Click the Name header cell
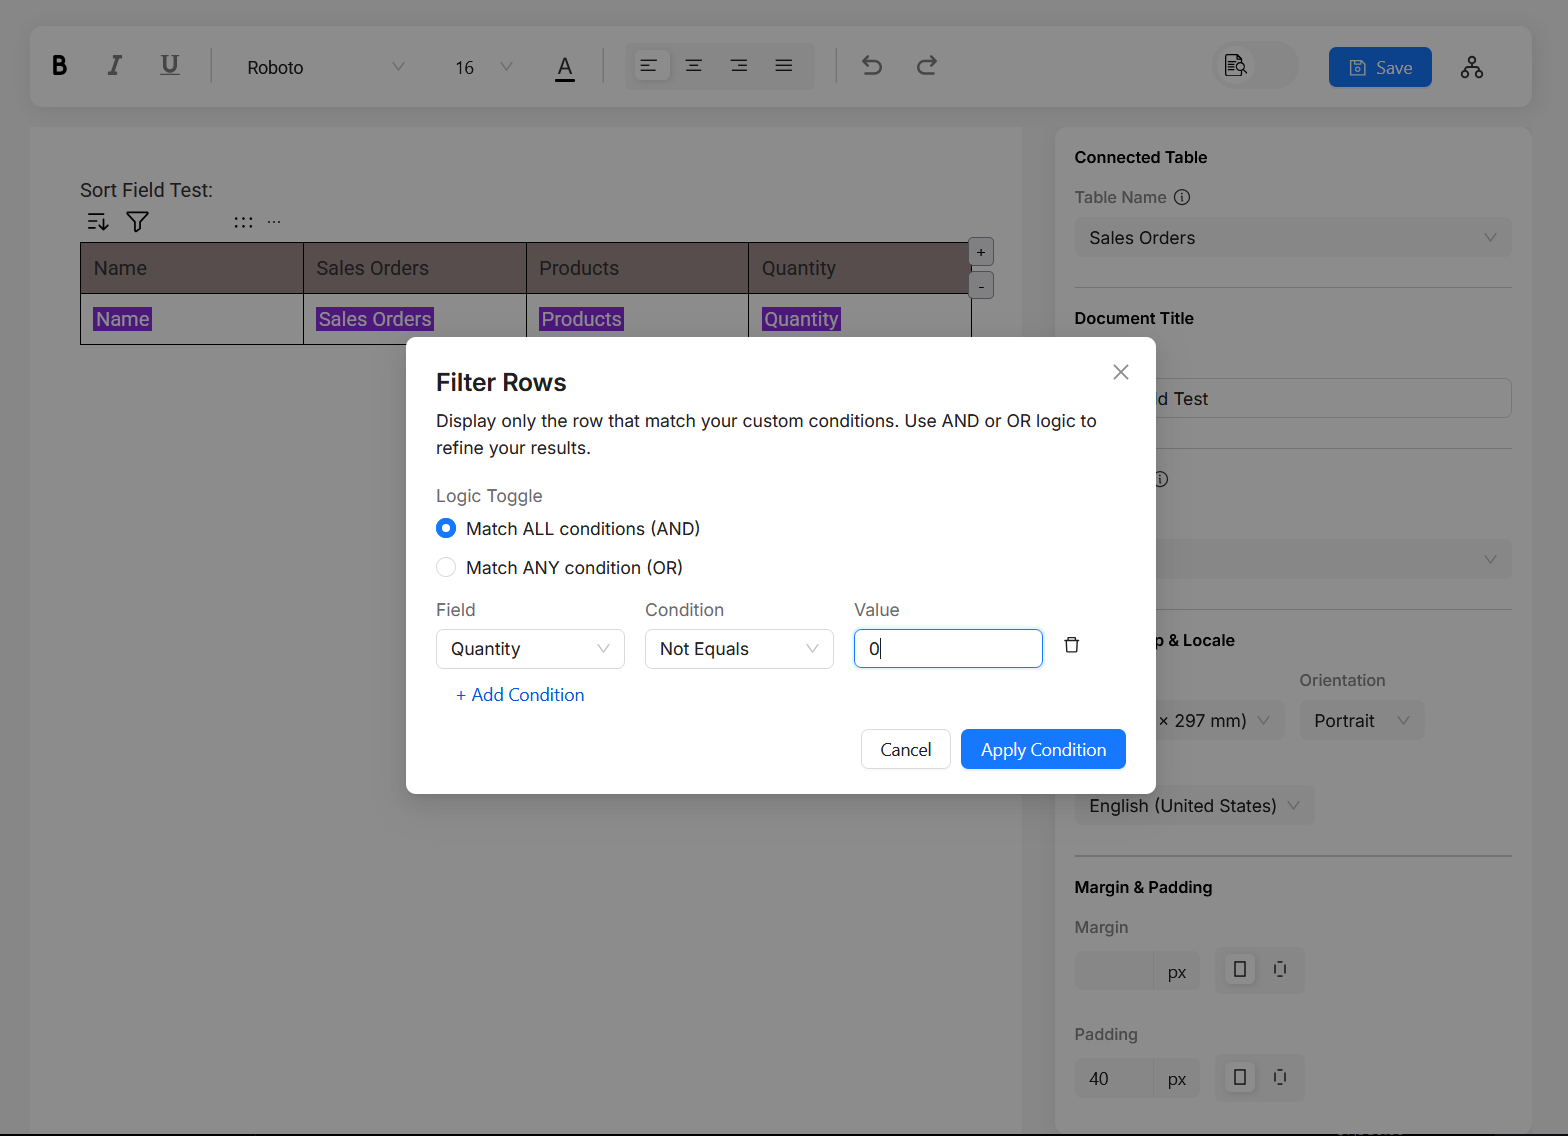Viewport: 1568px width, 1136px height. point(192,268)
